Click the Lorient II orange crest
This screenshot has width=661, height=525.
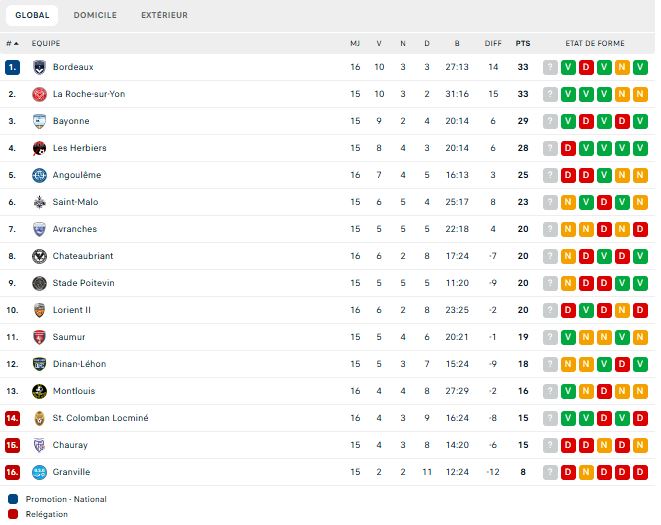(39, 310)
